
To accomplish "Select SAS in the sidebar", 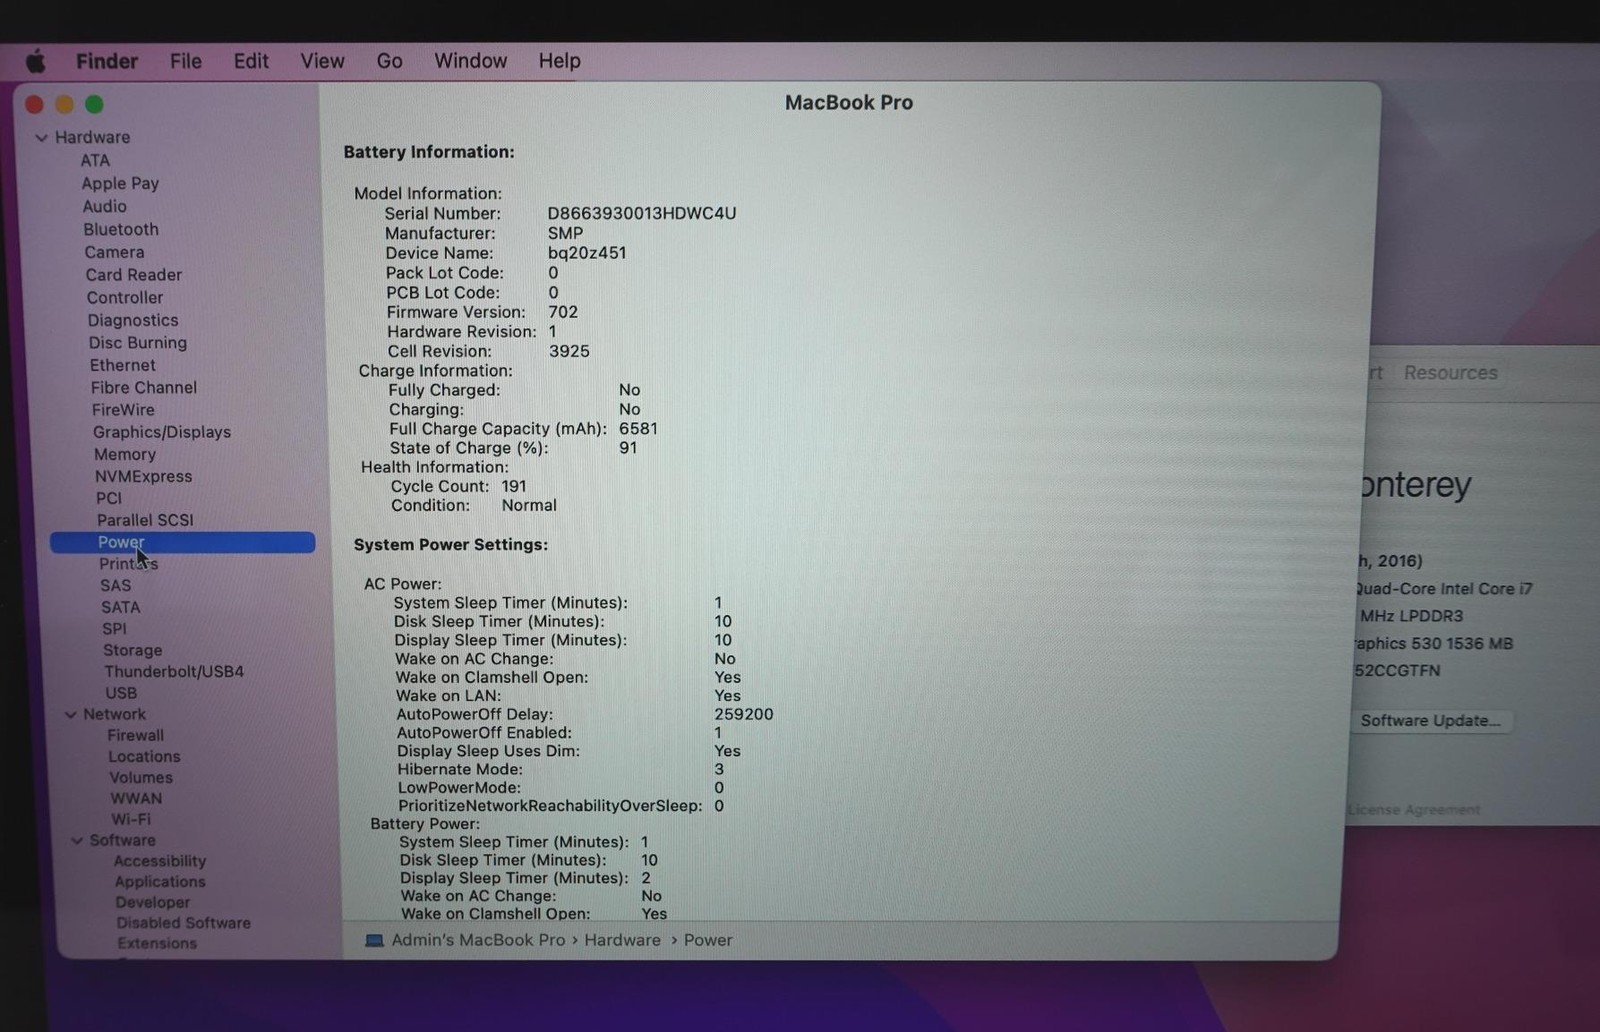I will click(x=115, y=586).
